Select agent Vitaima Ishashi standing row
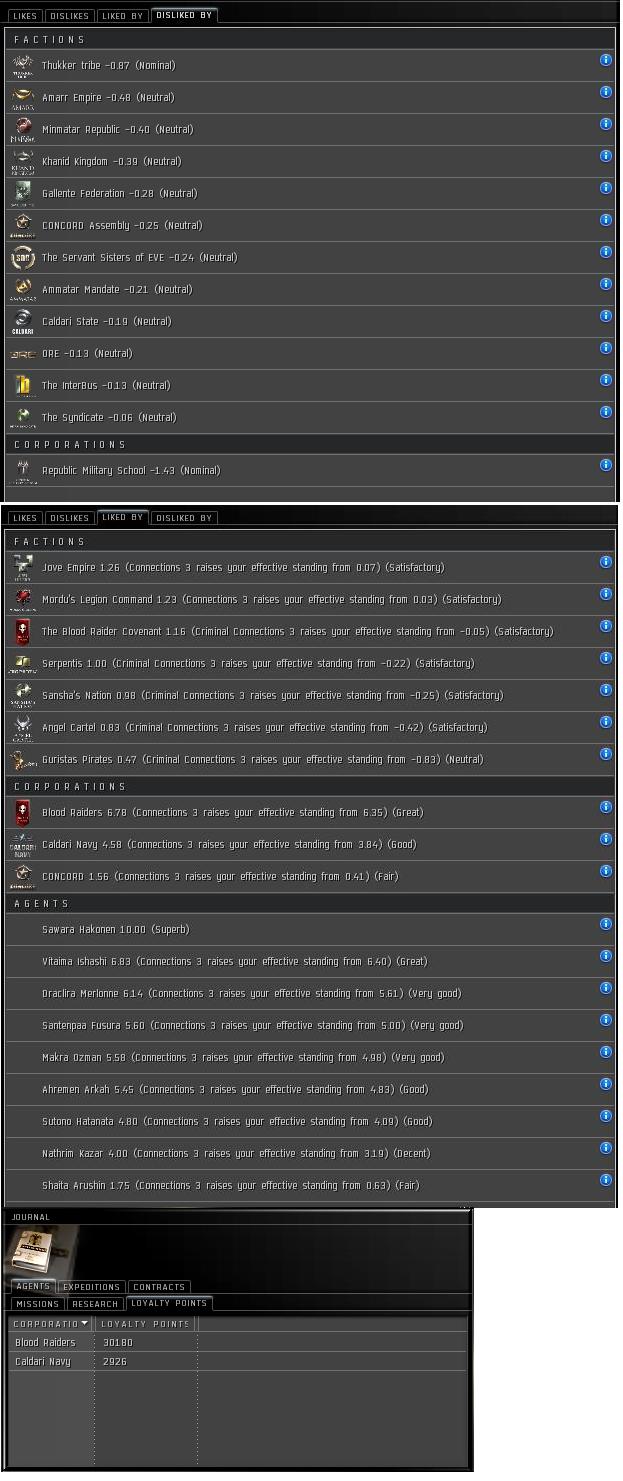The image size is (623, 1481). (x=300, y=961)
